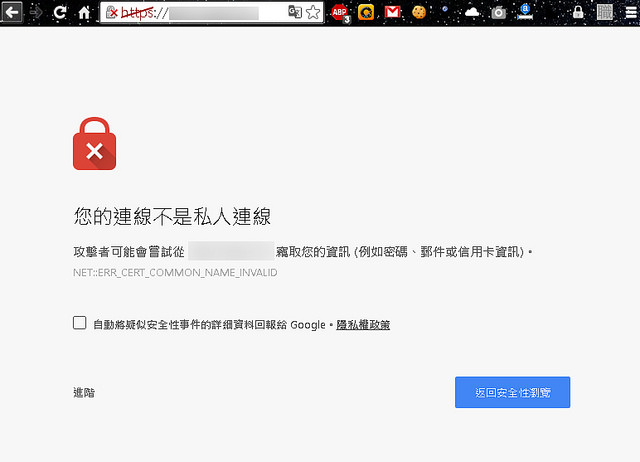Click the padlock extension icon

point(578,13)
